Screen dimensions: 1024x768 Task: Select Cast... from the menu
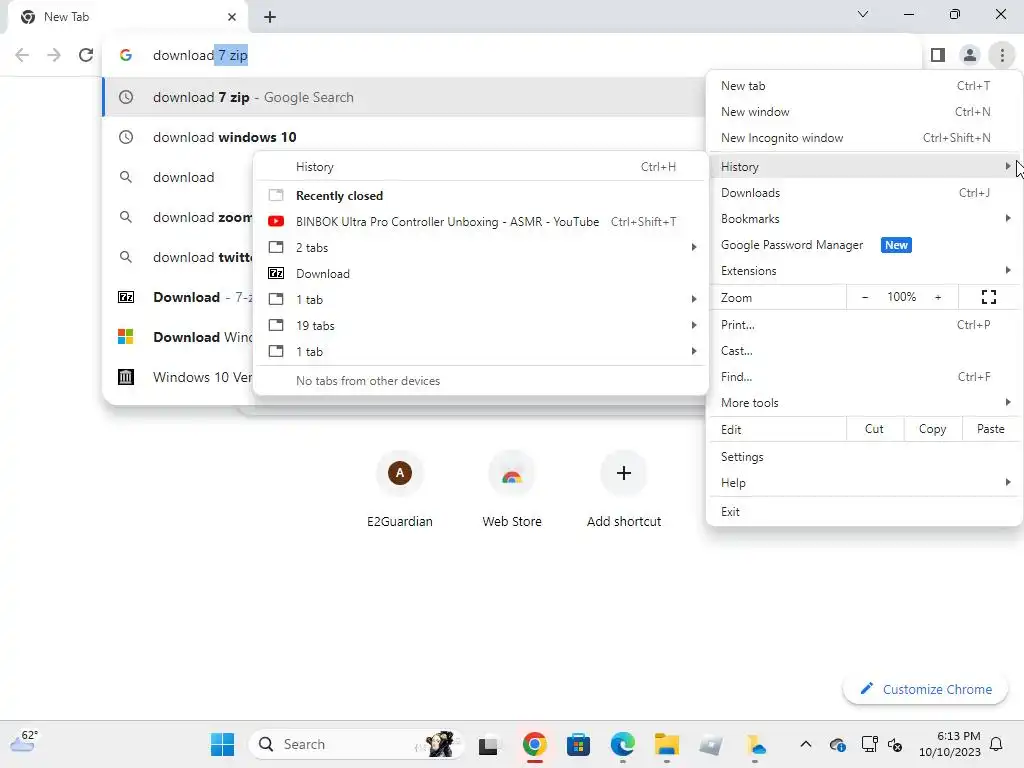[x=864, y=351]
